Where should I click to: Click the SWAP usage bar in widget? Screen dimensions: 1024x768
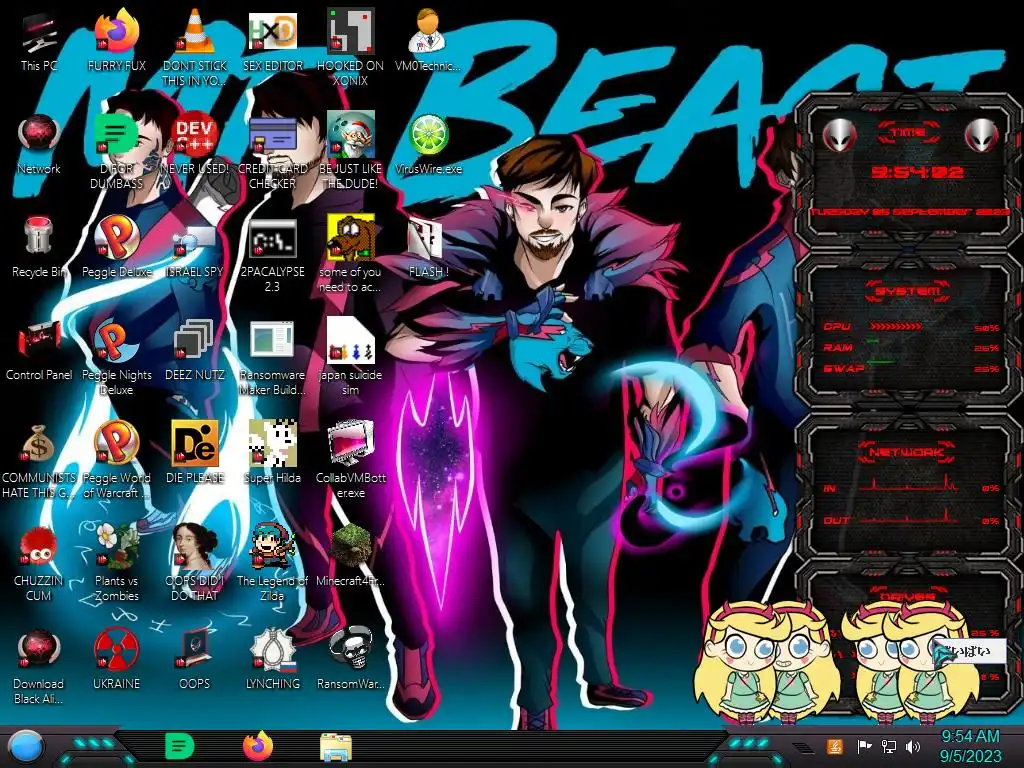880,362
